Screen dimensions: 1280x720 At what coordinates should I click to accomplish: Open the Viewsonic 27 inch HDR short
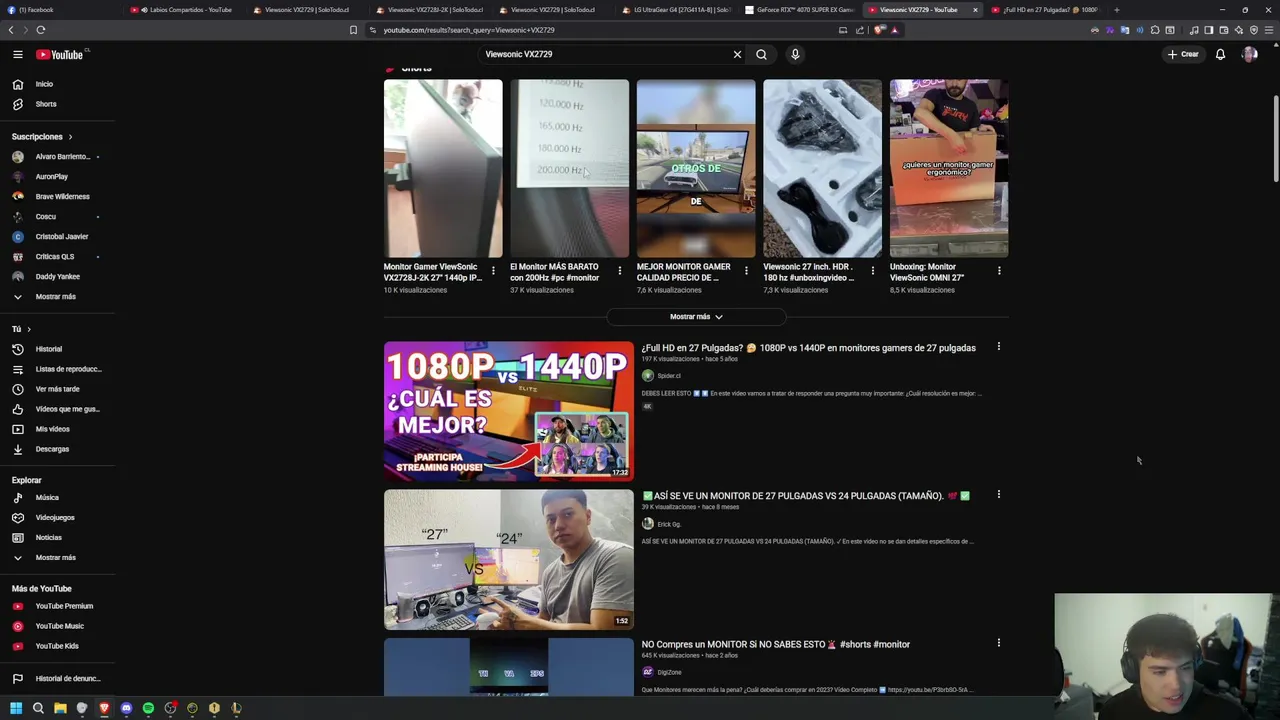[822, 168]
